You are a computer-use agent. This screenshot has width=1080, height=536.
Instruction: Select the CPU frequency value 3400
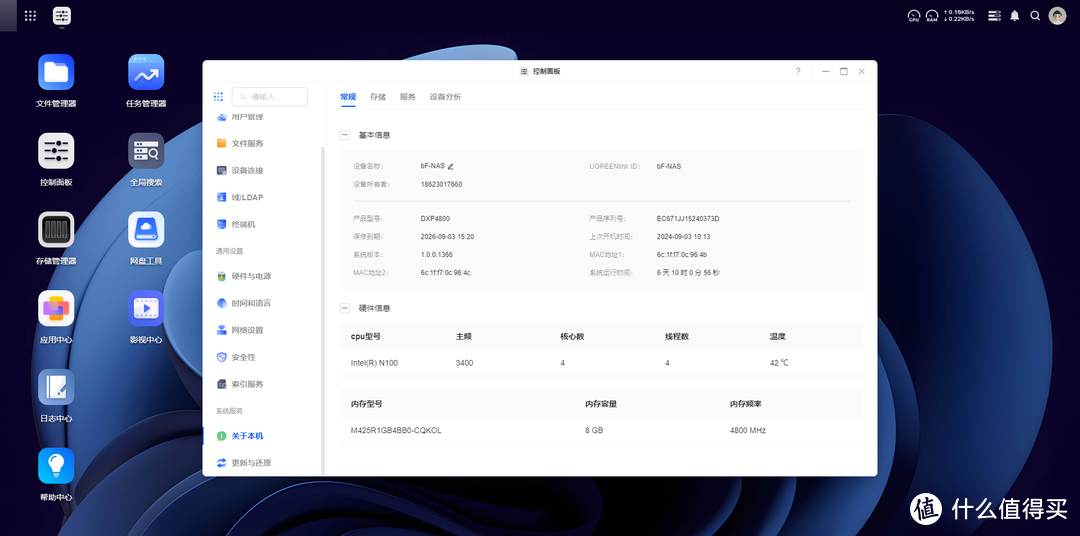[x=464, y=363]
